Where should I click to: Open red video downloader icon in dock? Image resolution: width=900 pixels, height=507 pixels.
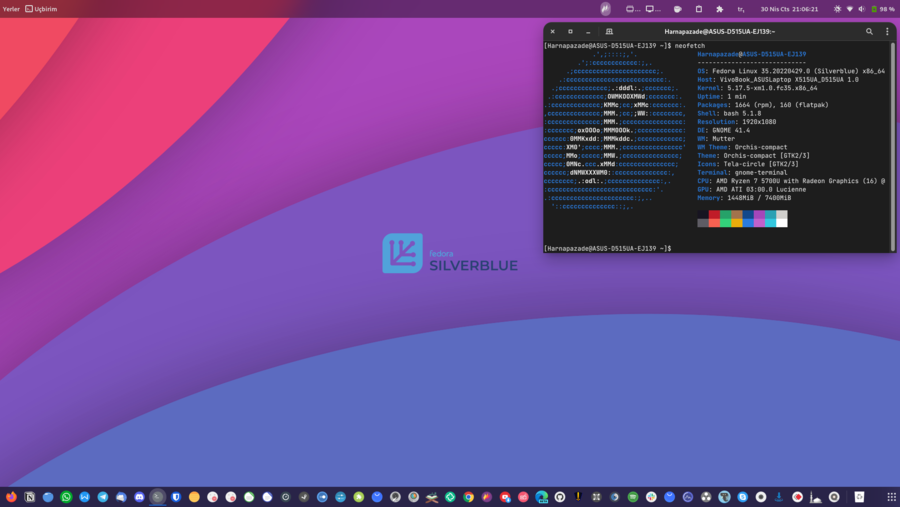pos(505,497)
